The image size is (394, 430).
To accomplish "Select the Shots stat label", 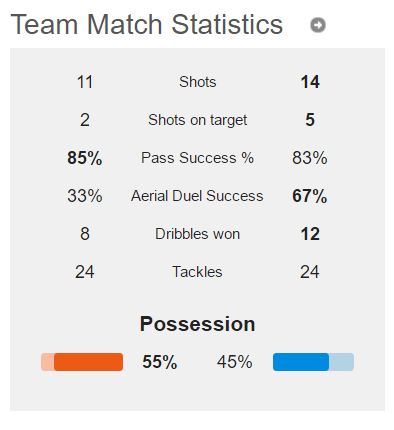I will click(198, 82).
